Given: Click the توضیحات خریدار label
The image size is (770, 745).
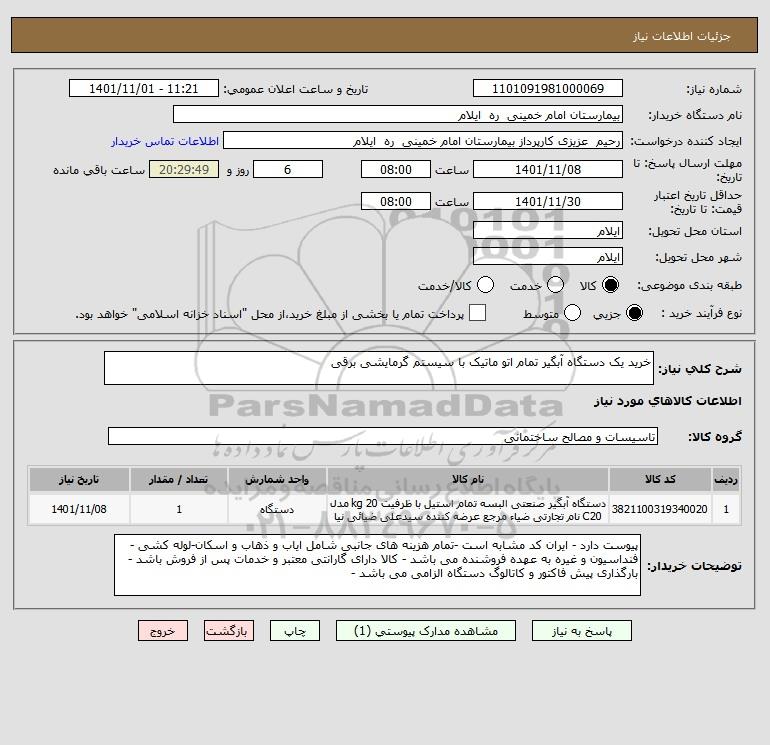Looking at the screenshot, I should tap(694, 566).
